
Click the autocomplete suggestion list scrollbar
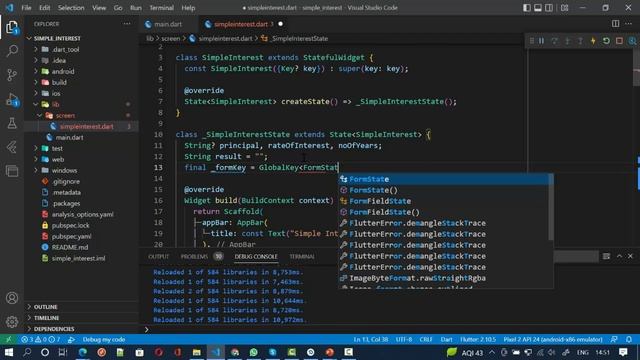click(x=551, y=207)
